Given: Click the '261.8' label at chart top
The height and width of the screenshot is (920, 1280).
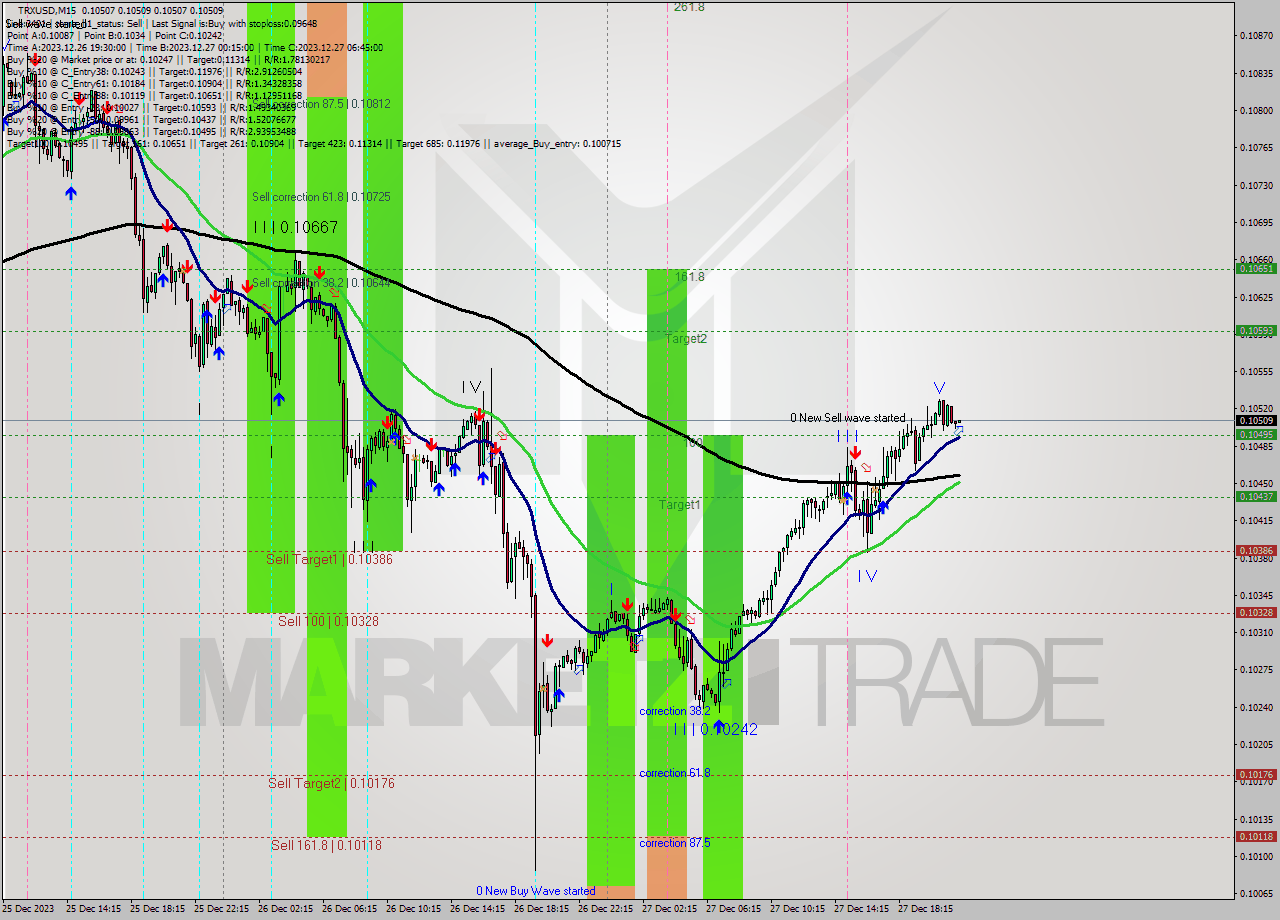Looking at the screenshot, I should pos(689,7).
